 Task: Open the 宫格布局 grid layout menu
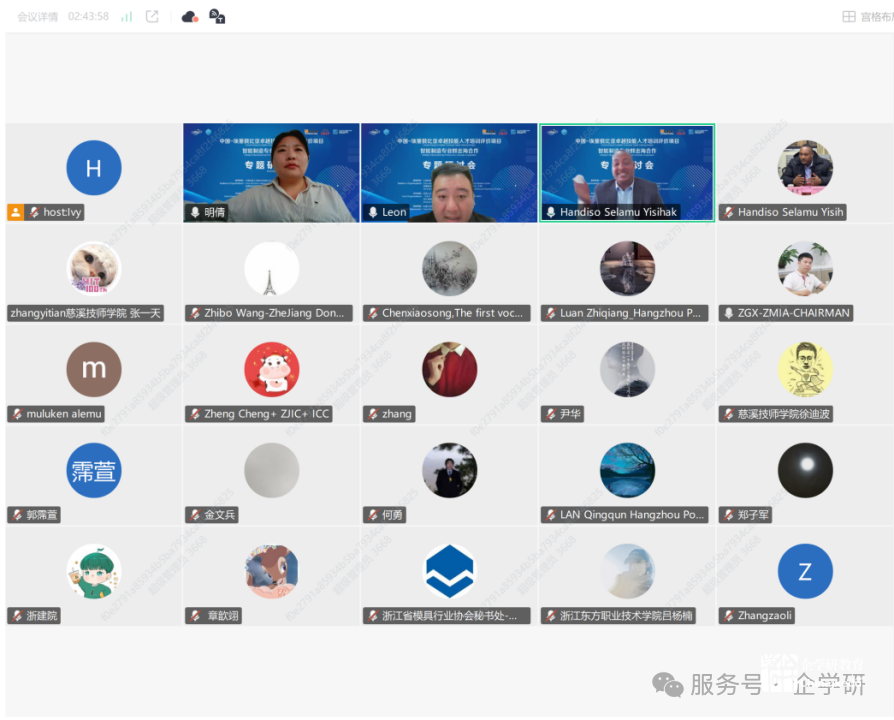tap(867, 17)
